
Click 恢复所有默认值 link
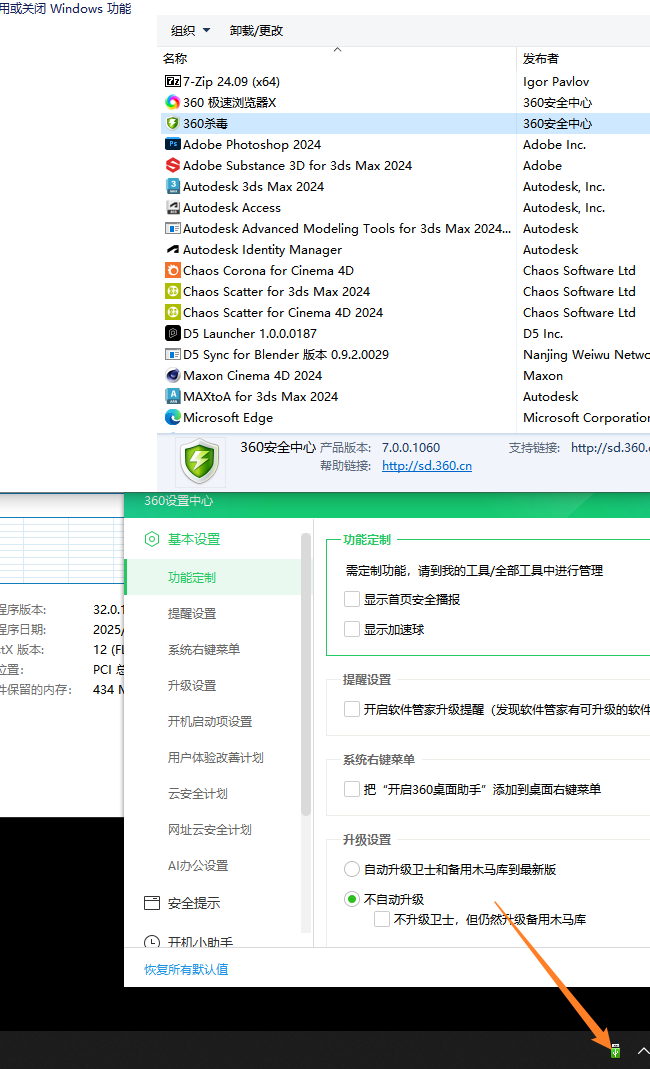pyautogui.click(x=186, y=969)
